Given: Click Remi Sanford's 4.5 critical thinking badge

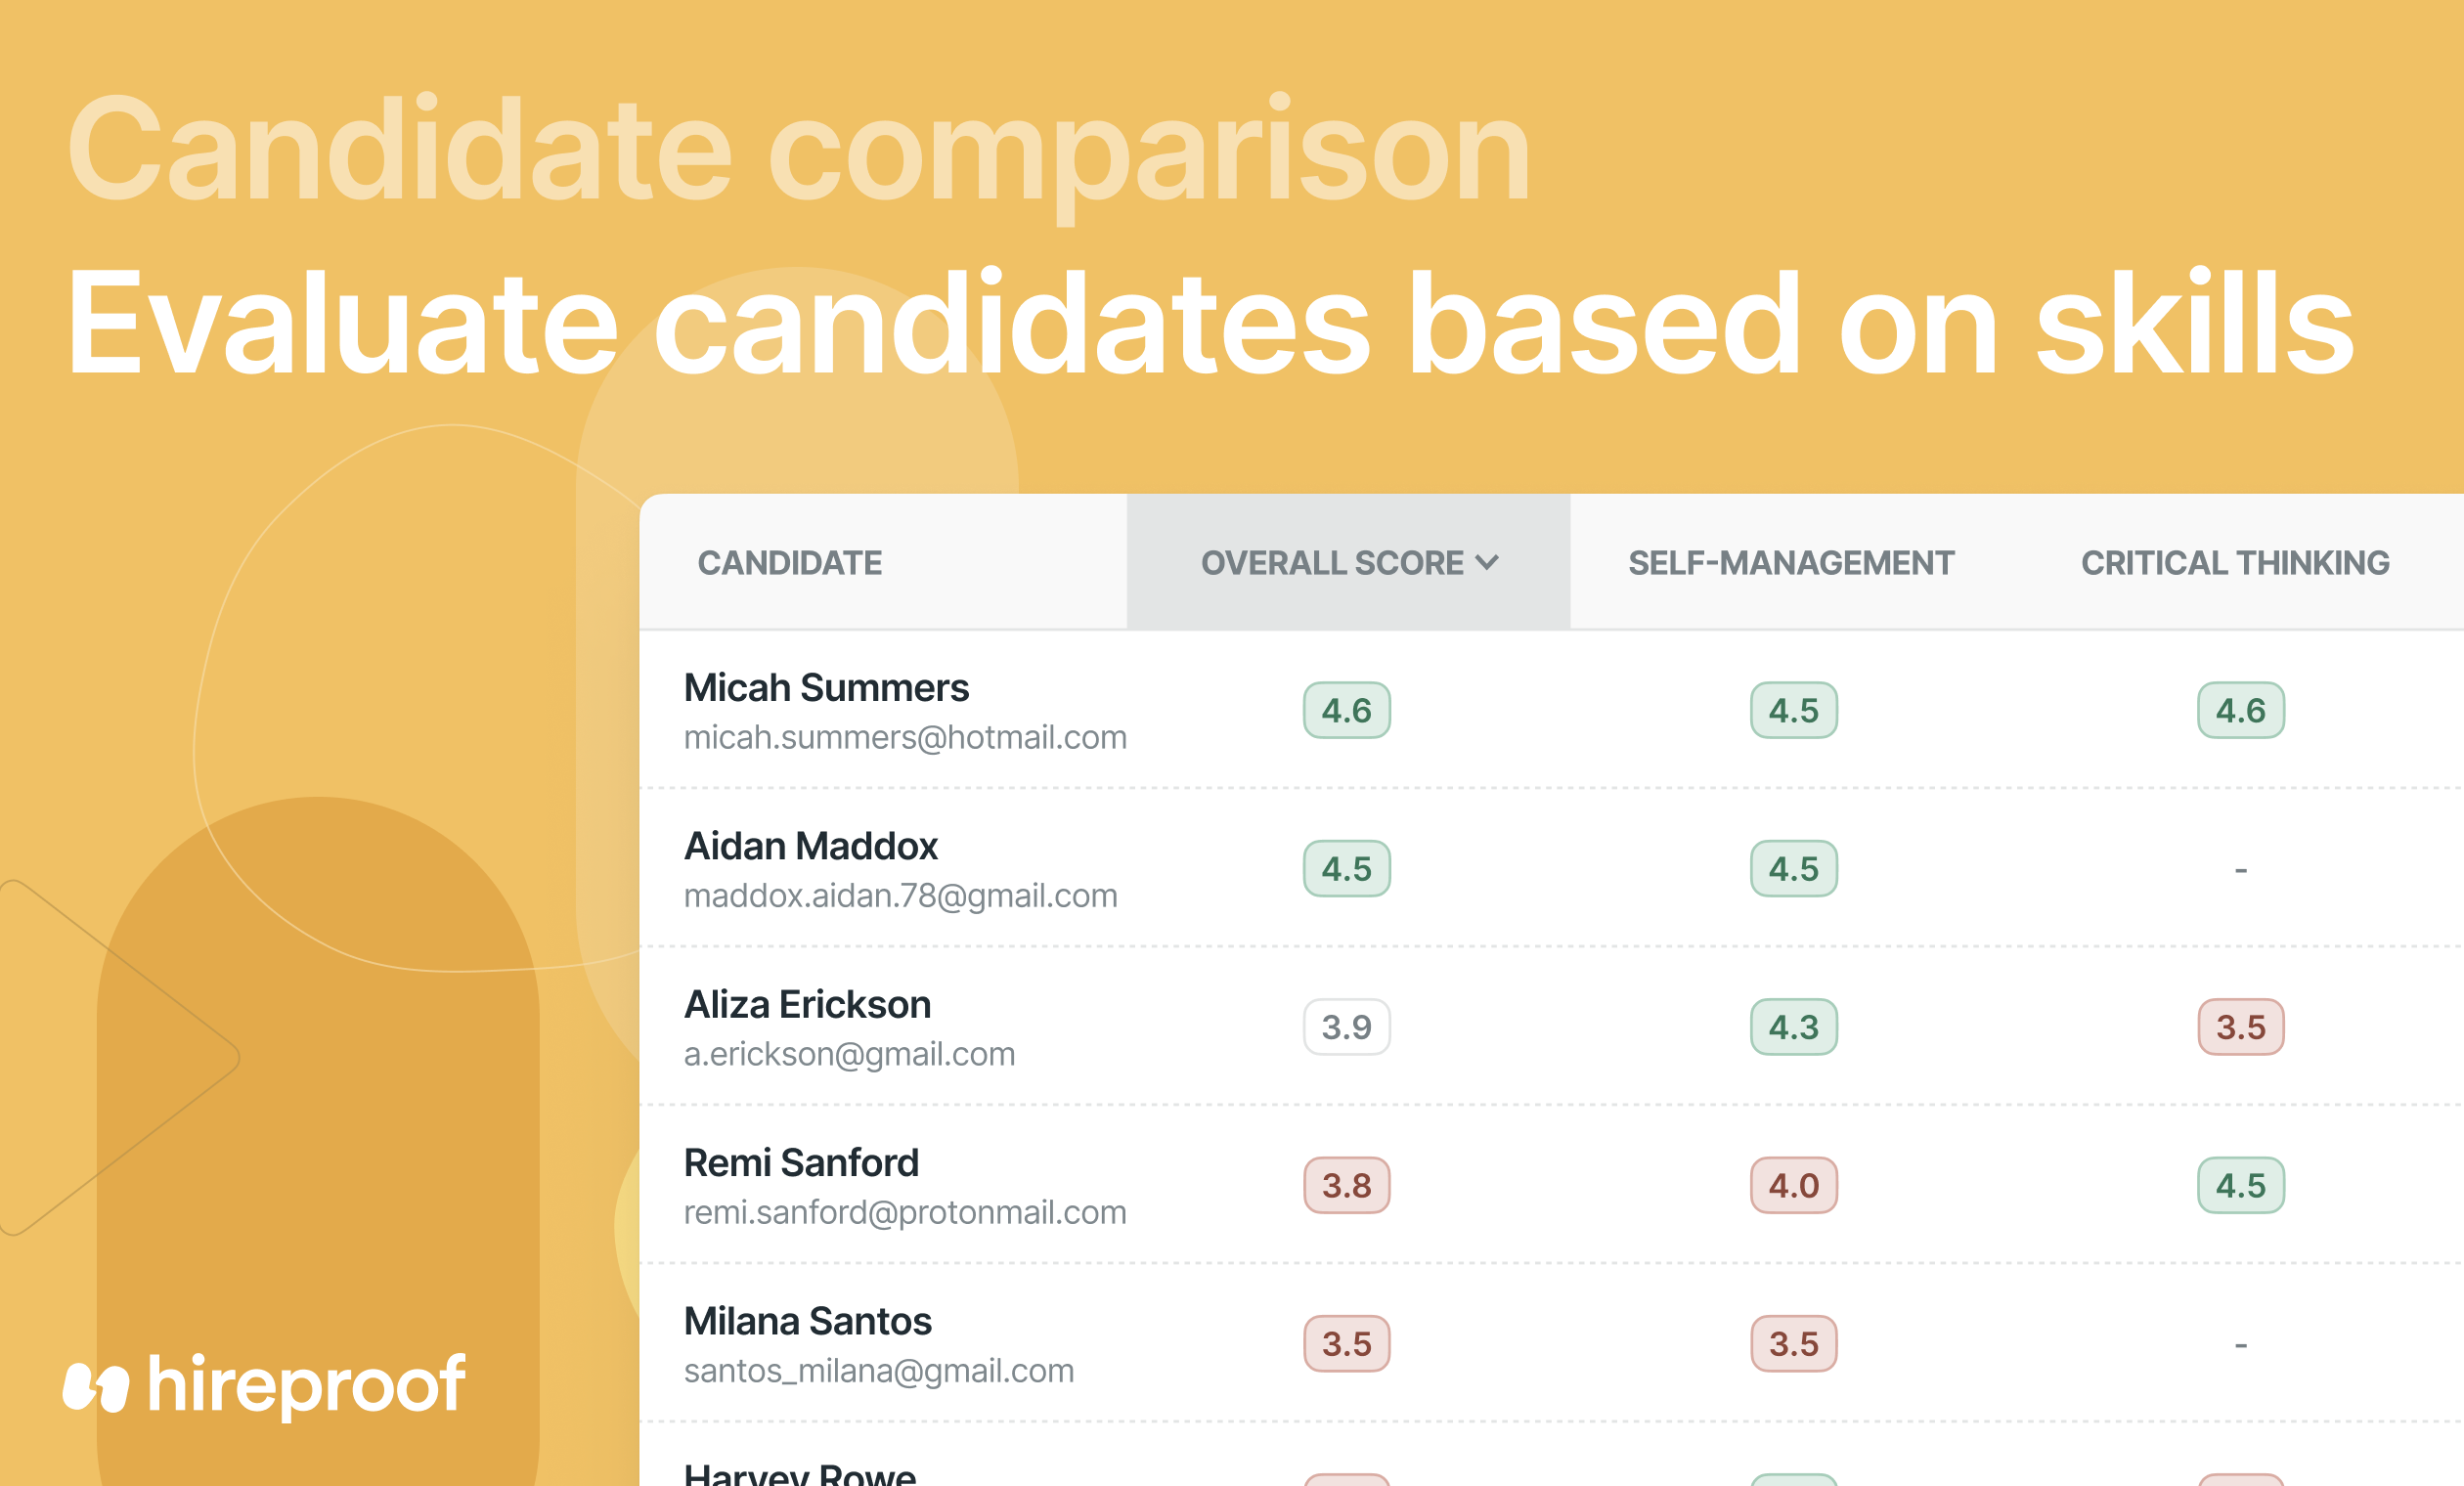Looking at the screenshot, I should point(2241,1185).
